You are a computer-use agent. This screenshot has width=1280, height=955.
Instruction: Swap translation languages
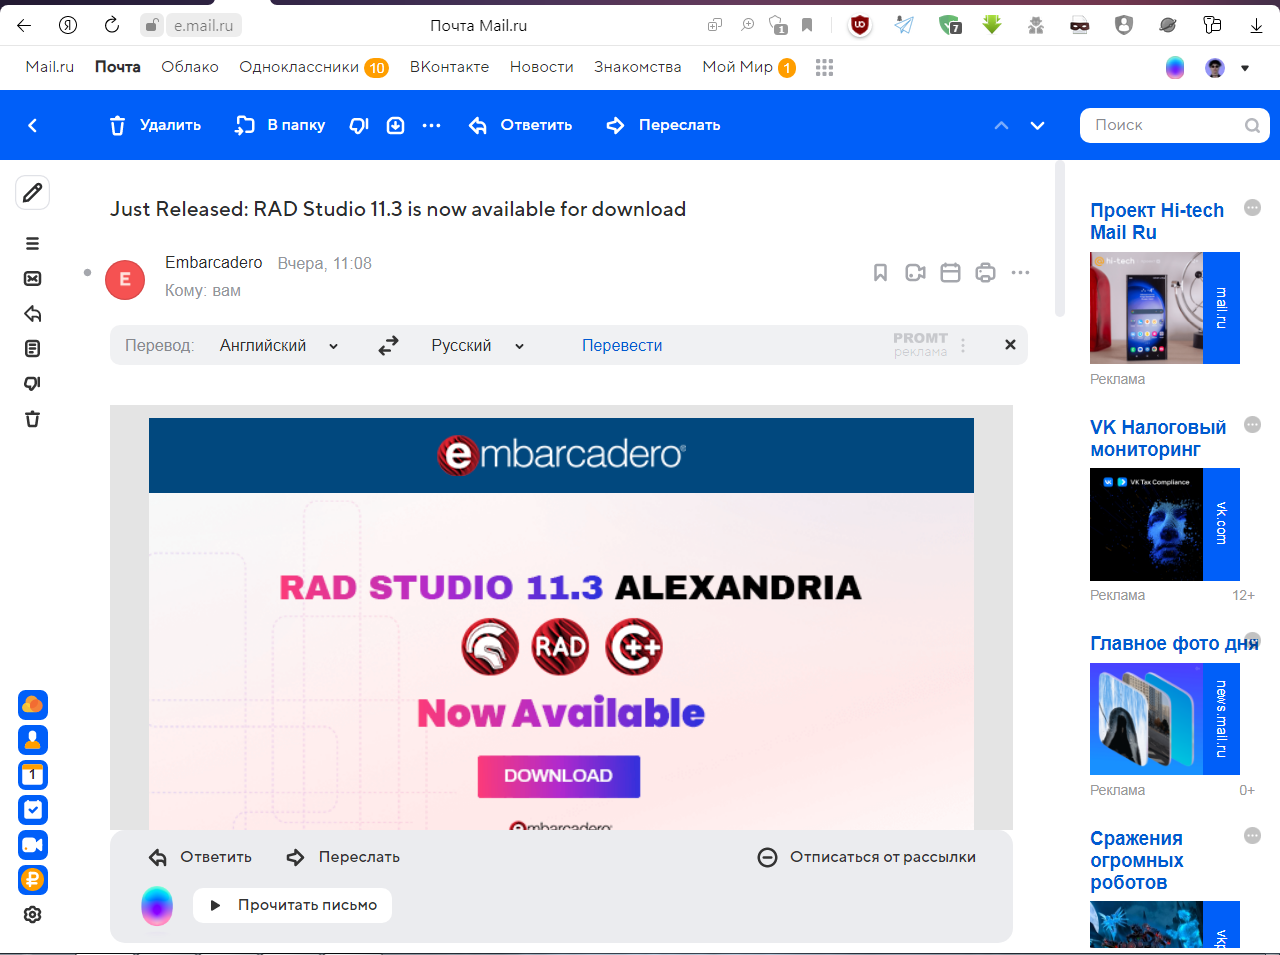click(388, 346)
